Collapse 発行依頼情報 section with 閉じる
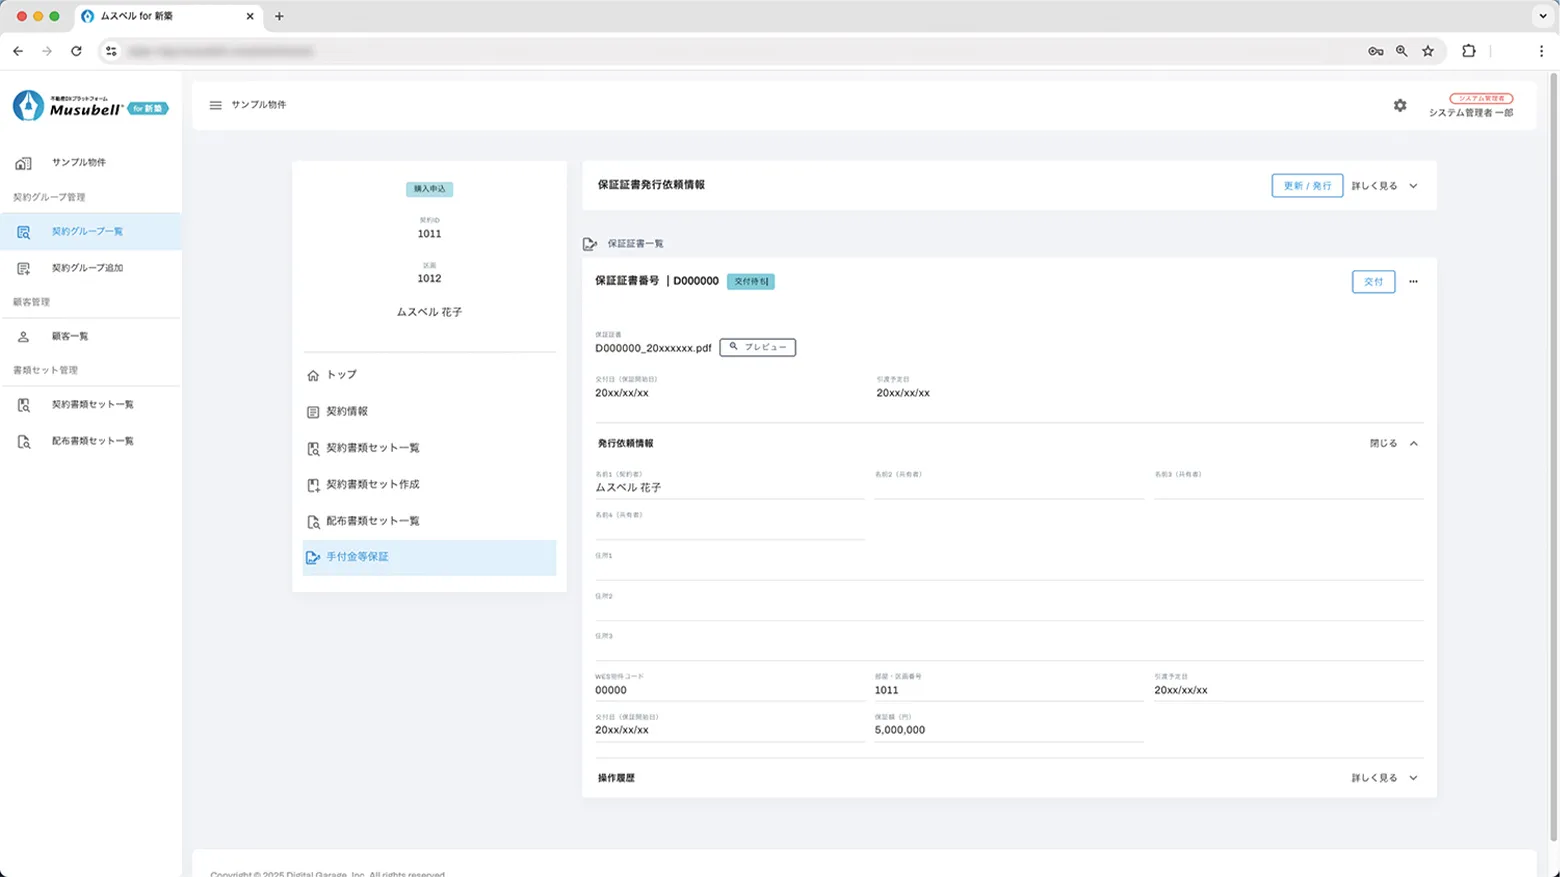This screenshot has width=1560, height=877. 1393,443
